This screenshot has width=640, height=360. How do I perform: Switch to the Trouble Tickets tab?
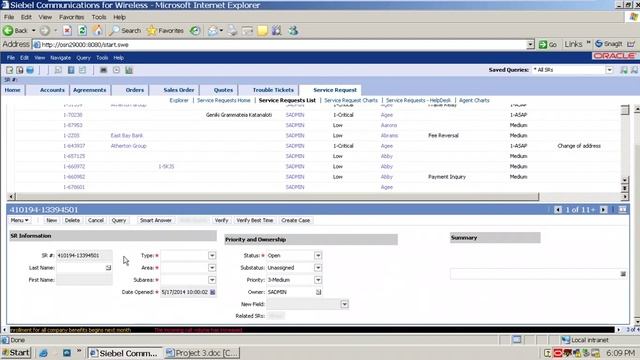[273, 90]
